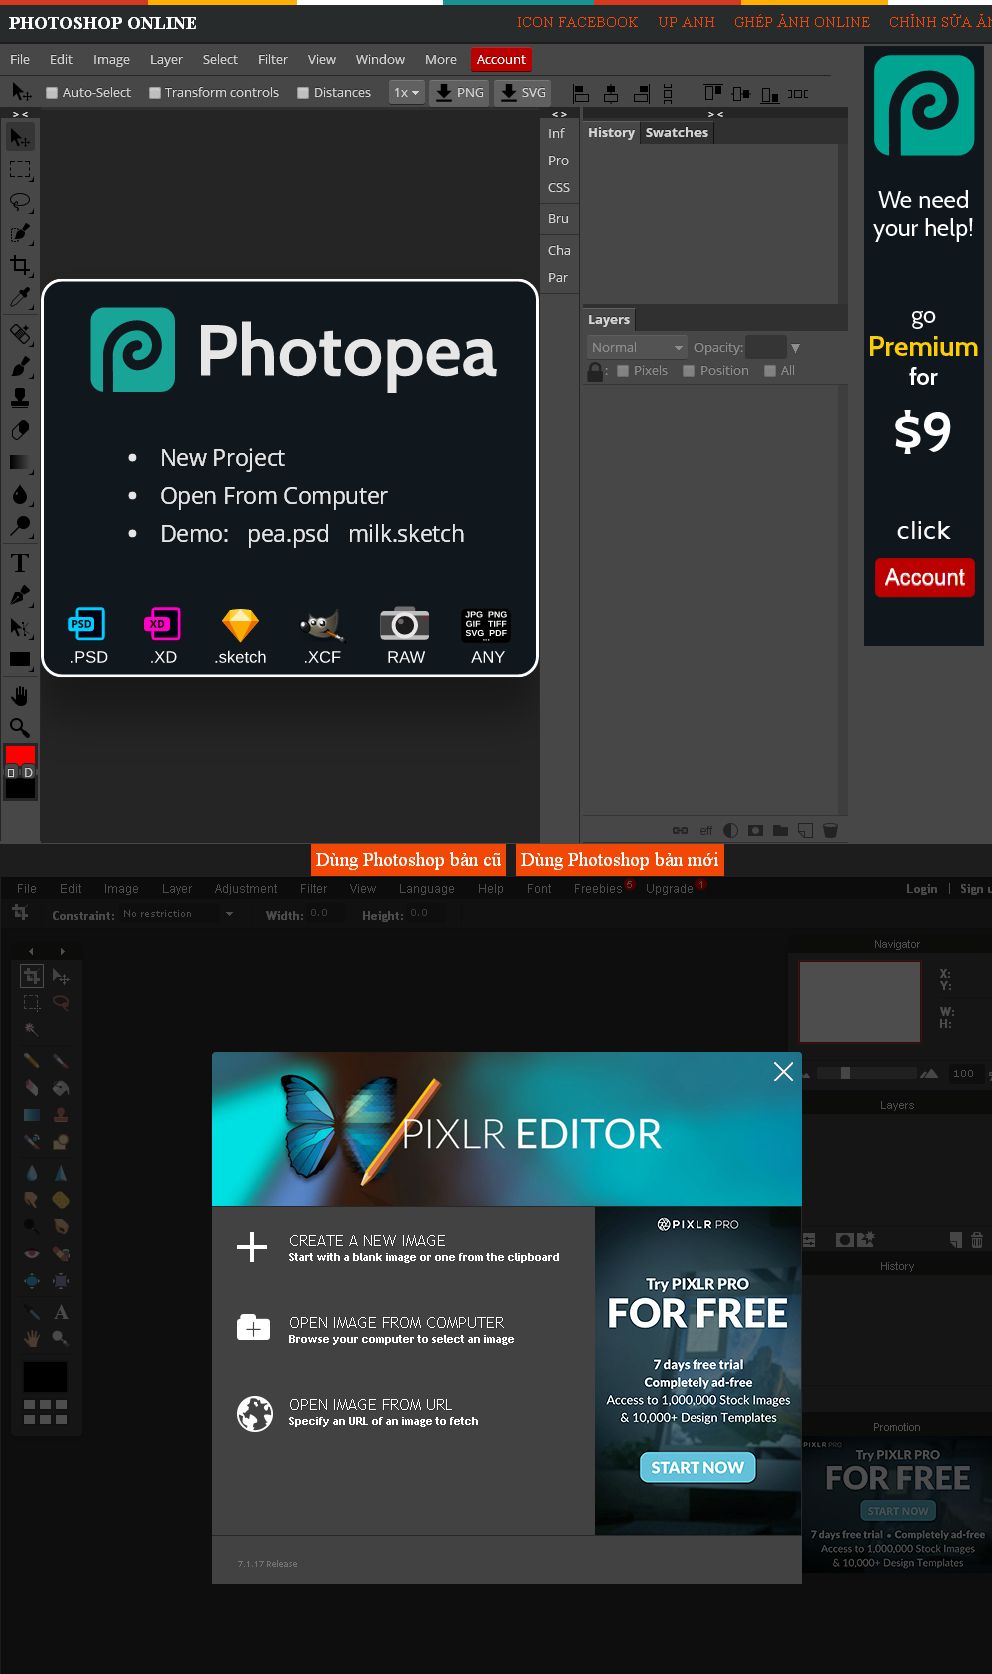This screenshot has height=1674, width=992.
Task: Pick the Blur droplet tool in Photopea
Action: (x=20, y=494)
